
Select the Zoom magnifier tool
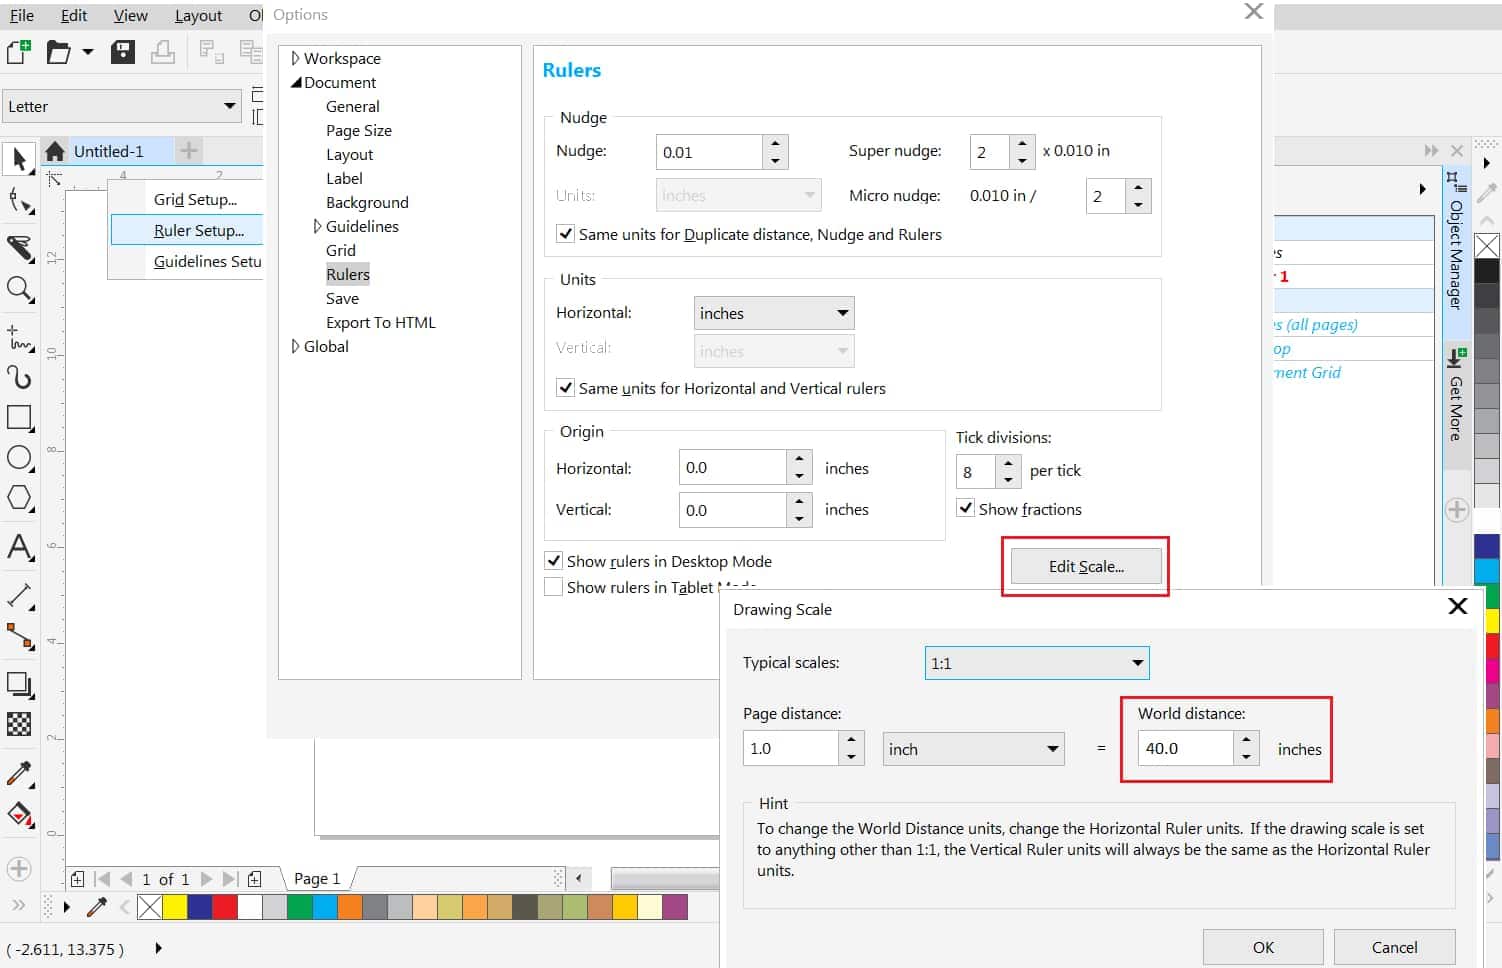click(19, 289)
